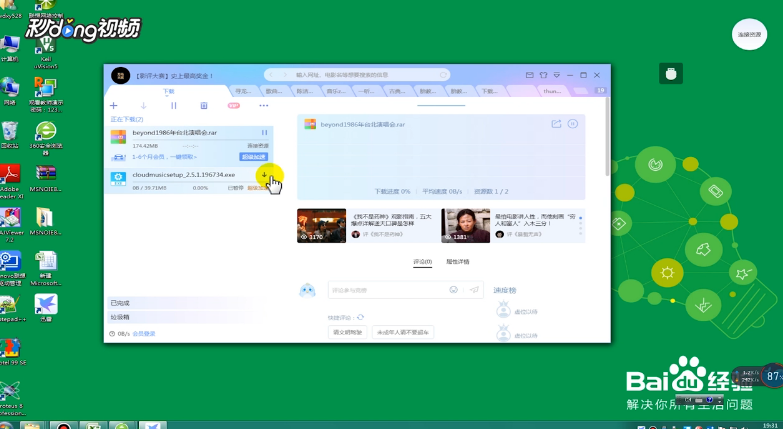Image resolution: width=783 pixels, height=429 pixels.
Task: Open the main menu dropdown icon in title bar
Action: [x=557, y=75]
